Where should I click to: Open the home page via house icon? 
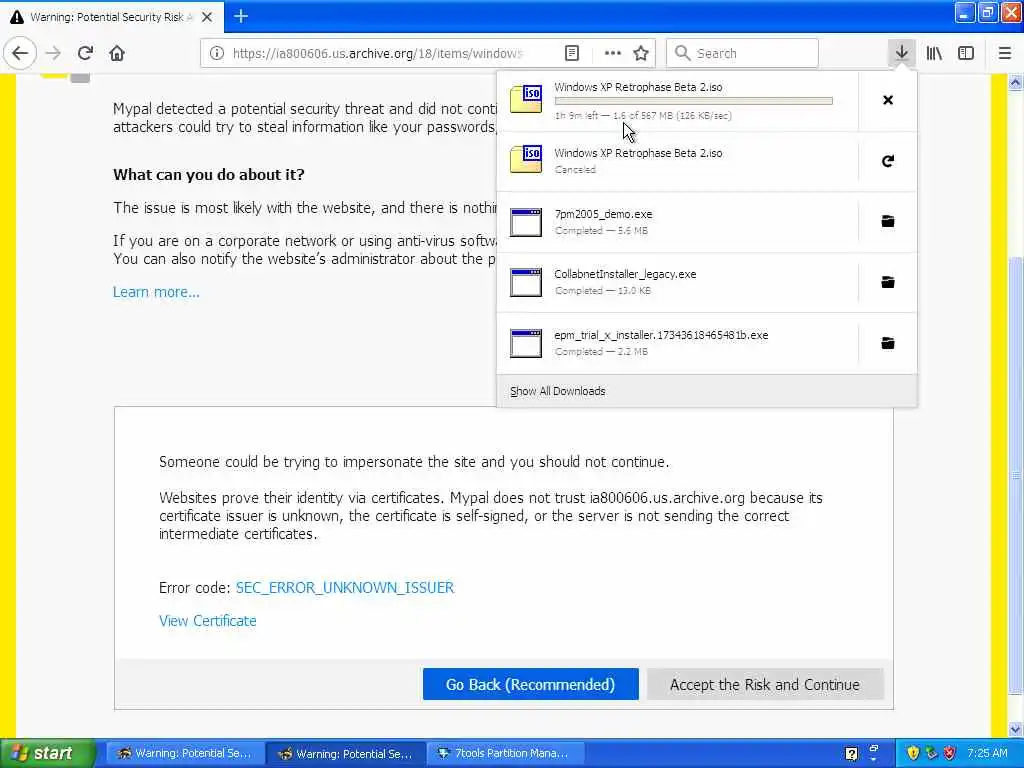[x=117, y=53]
